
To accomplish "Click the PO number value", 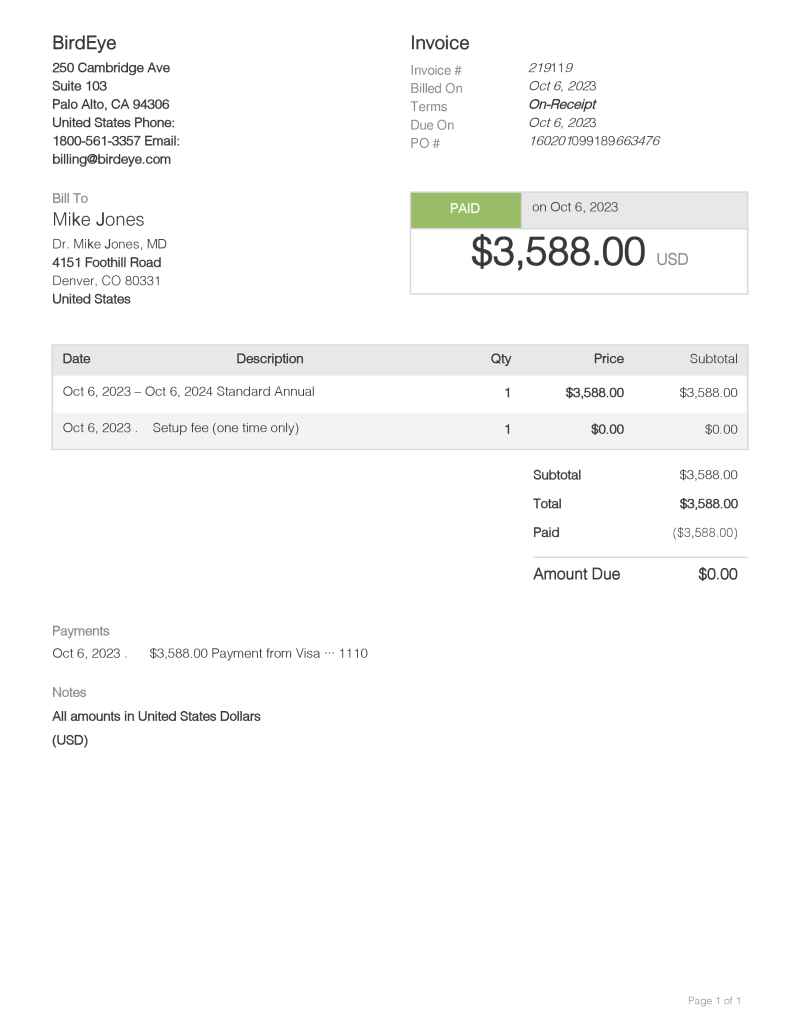I will (x=594, y=141).
